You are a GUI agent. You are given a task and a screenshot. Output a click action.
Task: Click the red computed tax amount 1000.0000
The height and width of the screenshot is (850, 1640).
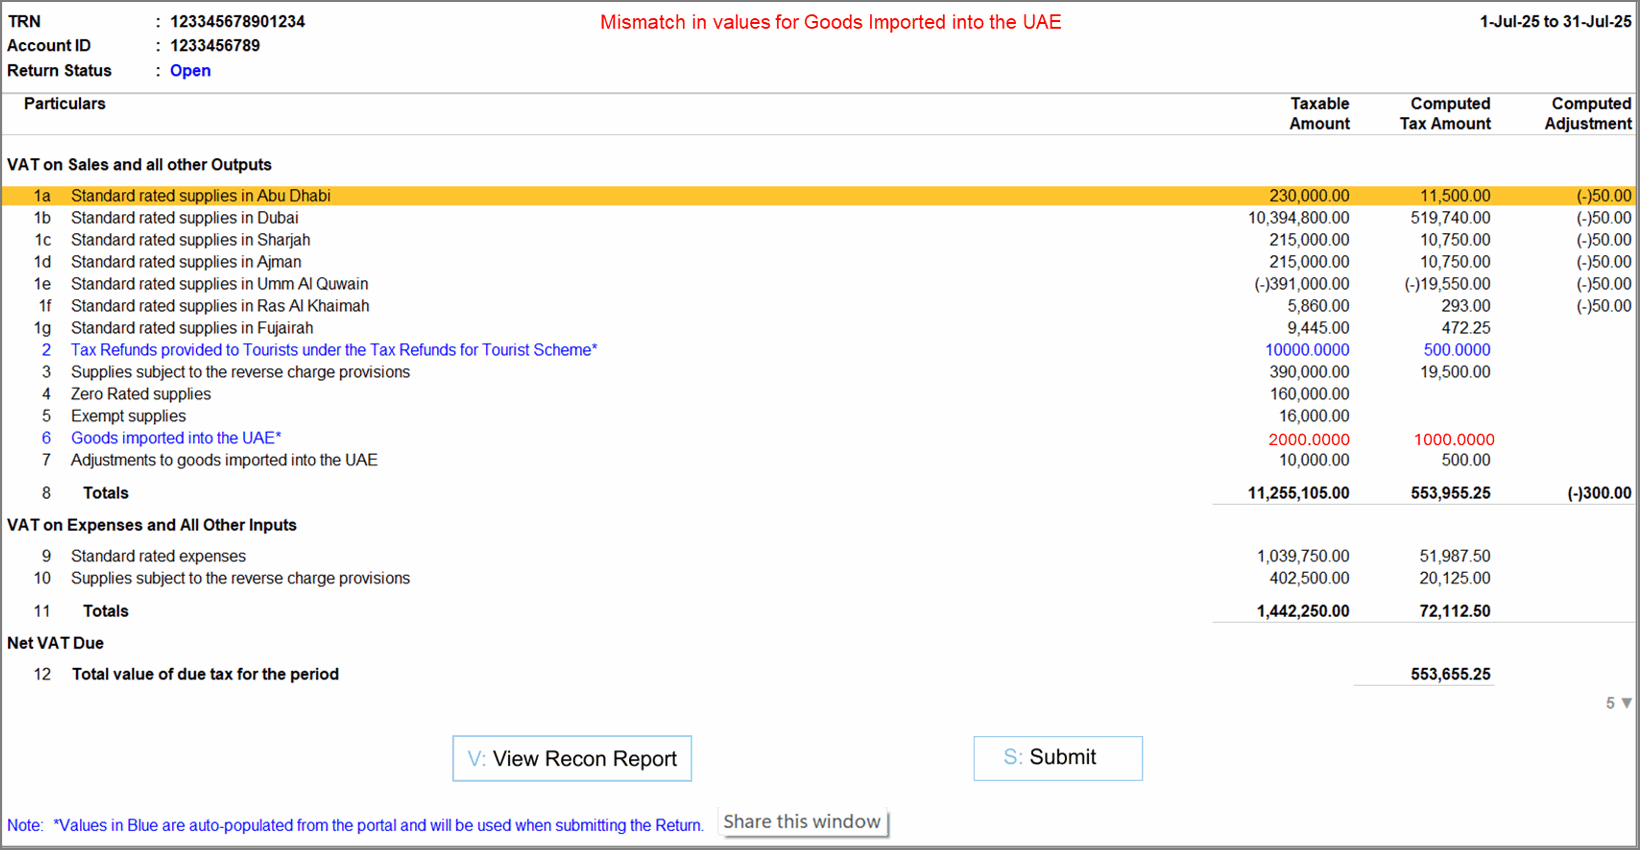click(x=1453, y=440)
